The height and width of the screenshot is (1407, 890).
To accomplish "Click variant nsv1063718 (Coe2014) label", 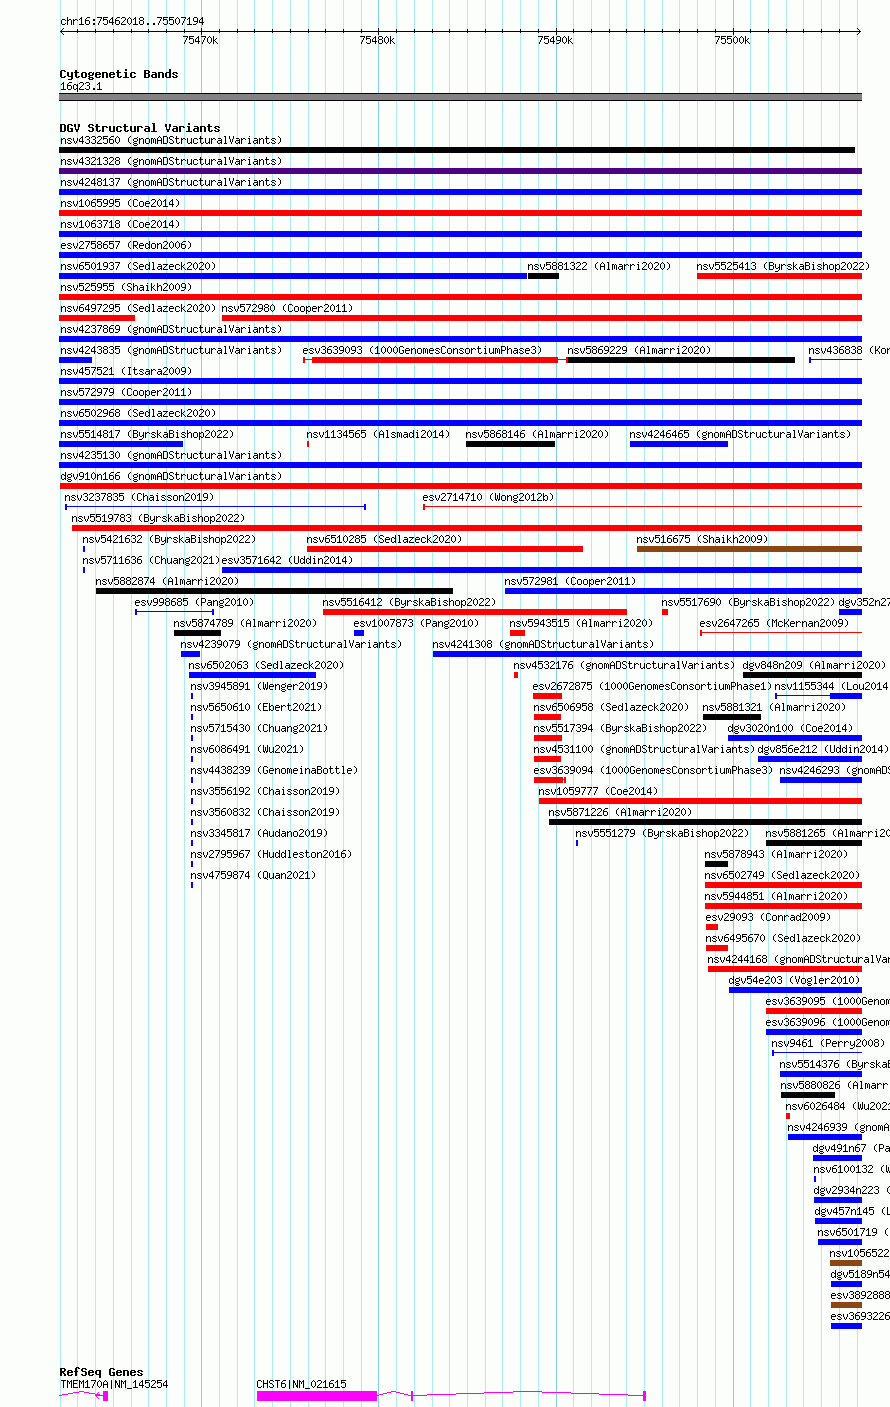I will 120,224.
